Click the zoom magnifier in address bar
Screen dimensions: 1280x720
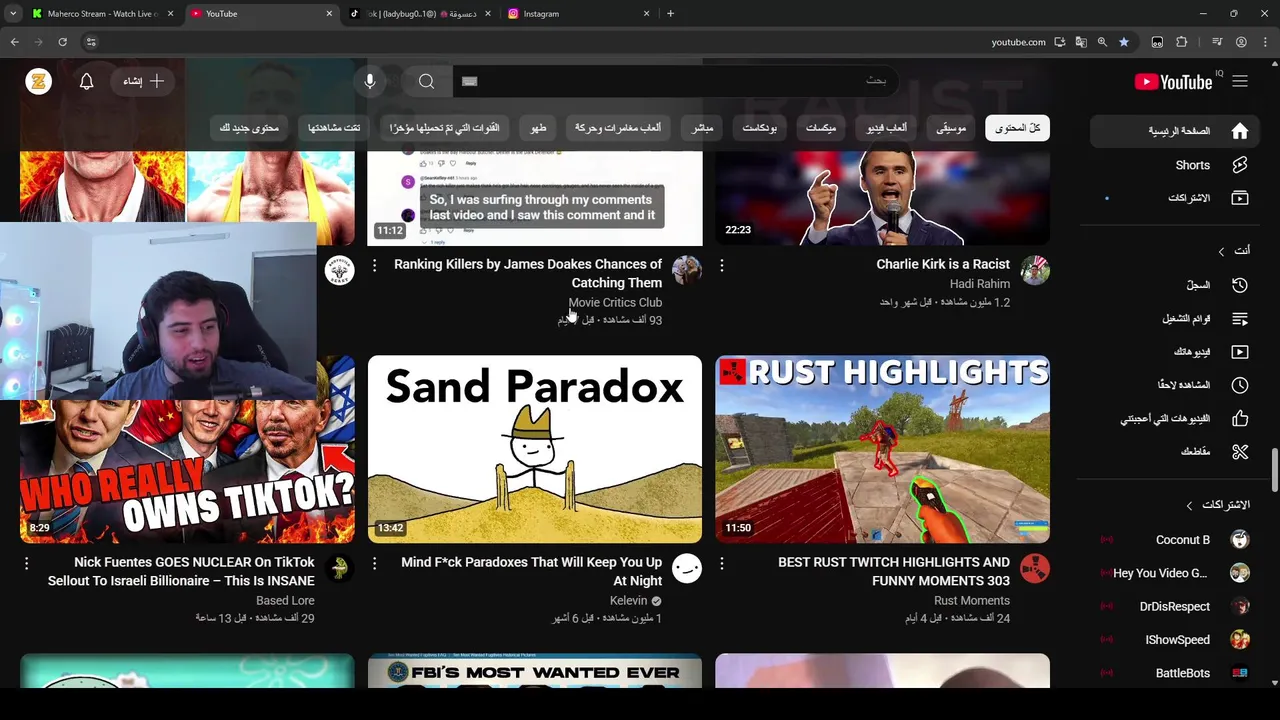[x=1102, y=42]
